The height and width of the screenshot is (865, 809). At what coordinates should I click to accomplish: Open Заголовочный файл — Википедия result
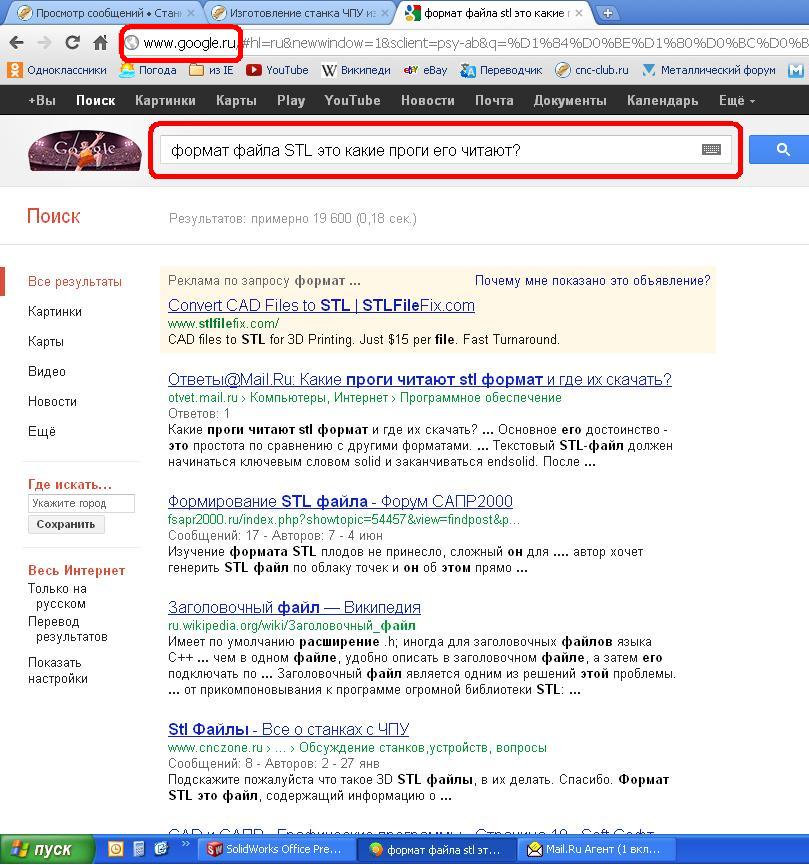click(294, 607)
